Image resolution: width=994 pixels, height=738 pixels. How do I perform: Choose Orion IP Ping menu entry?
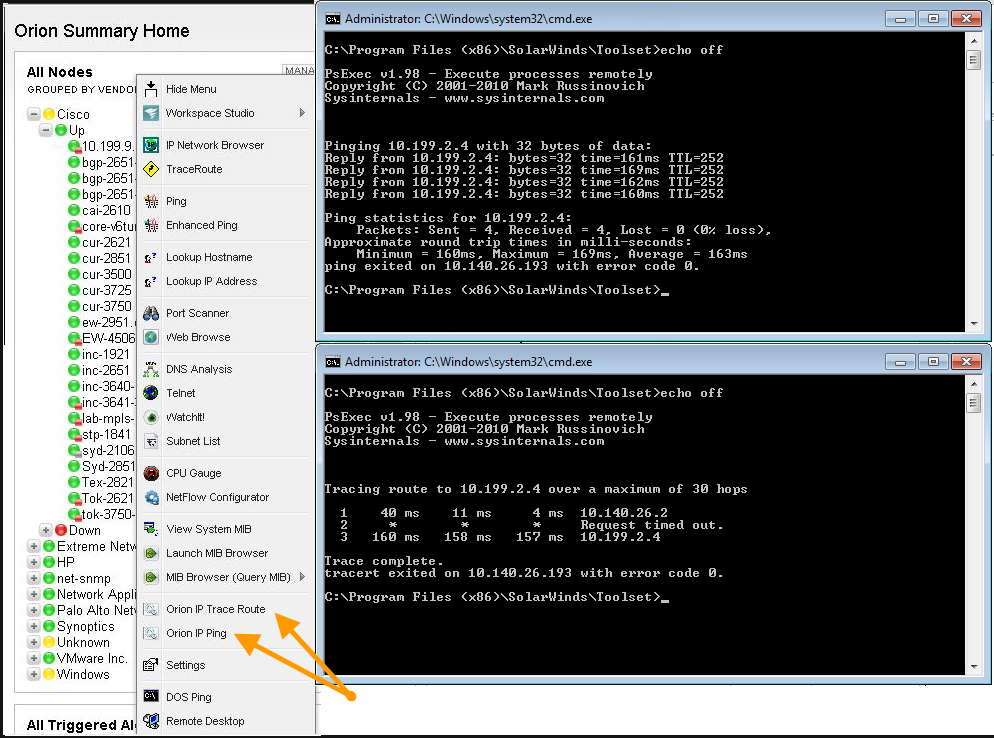196,633
